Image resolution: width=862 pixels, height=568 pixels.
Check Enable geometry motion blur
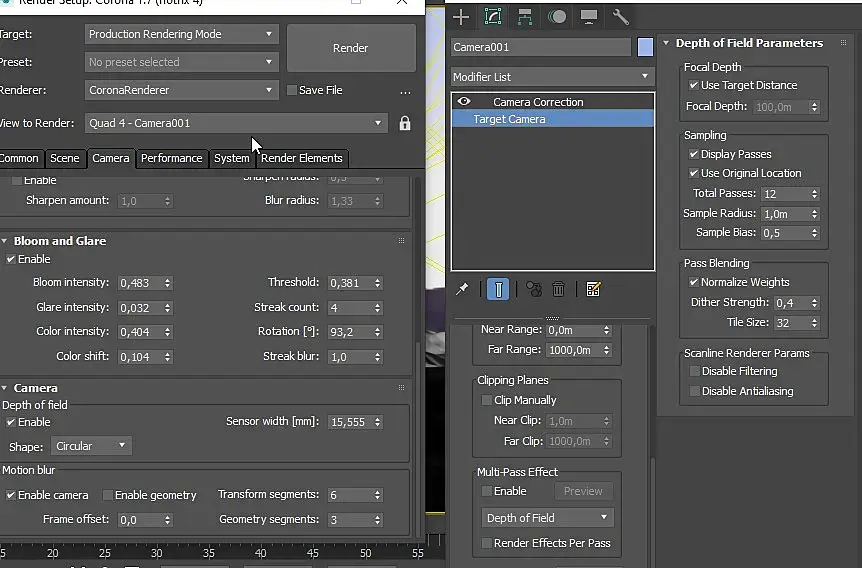pos(108,495)
